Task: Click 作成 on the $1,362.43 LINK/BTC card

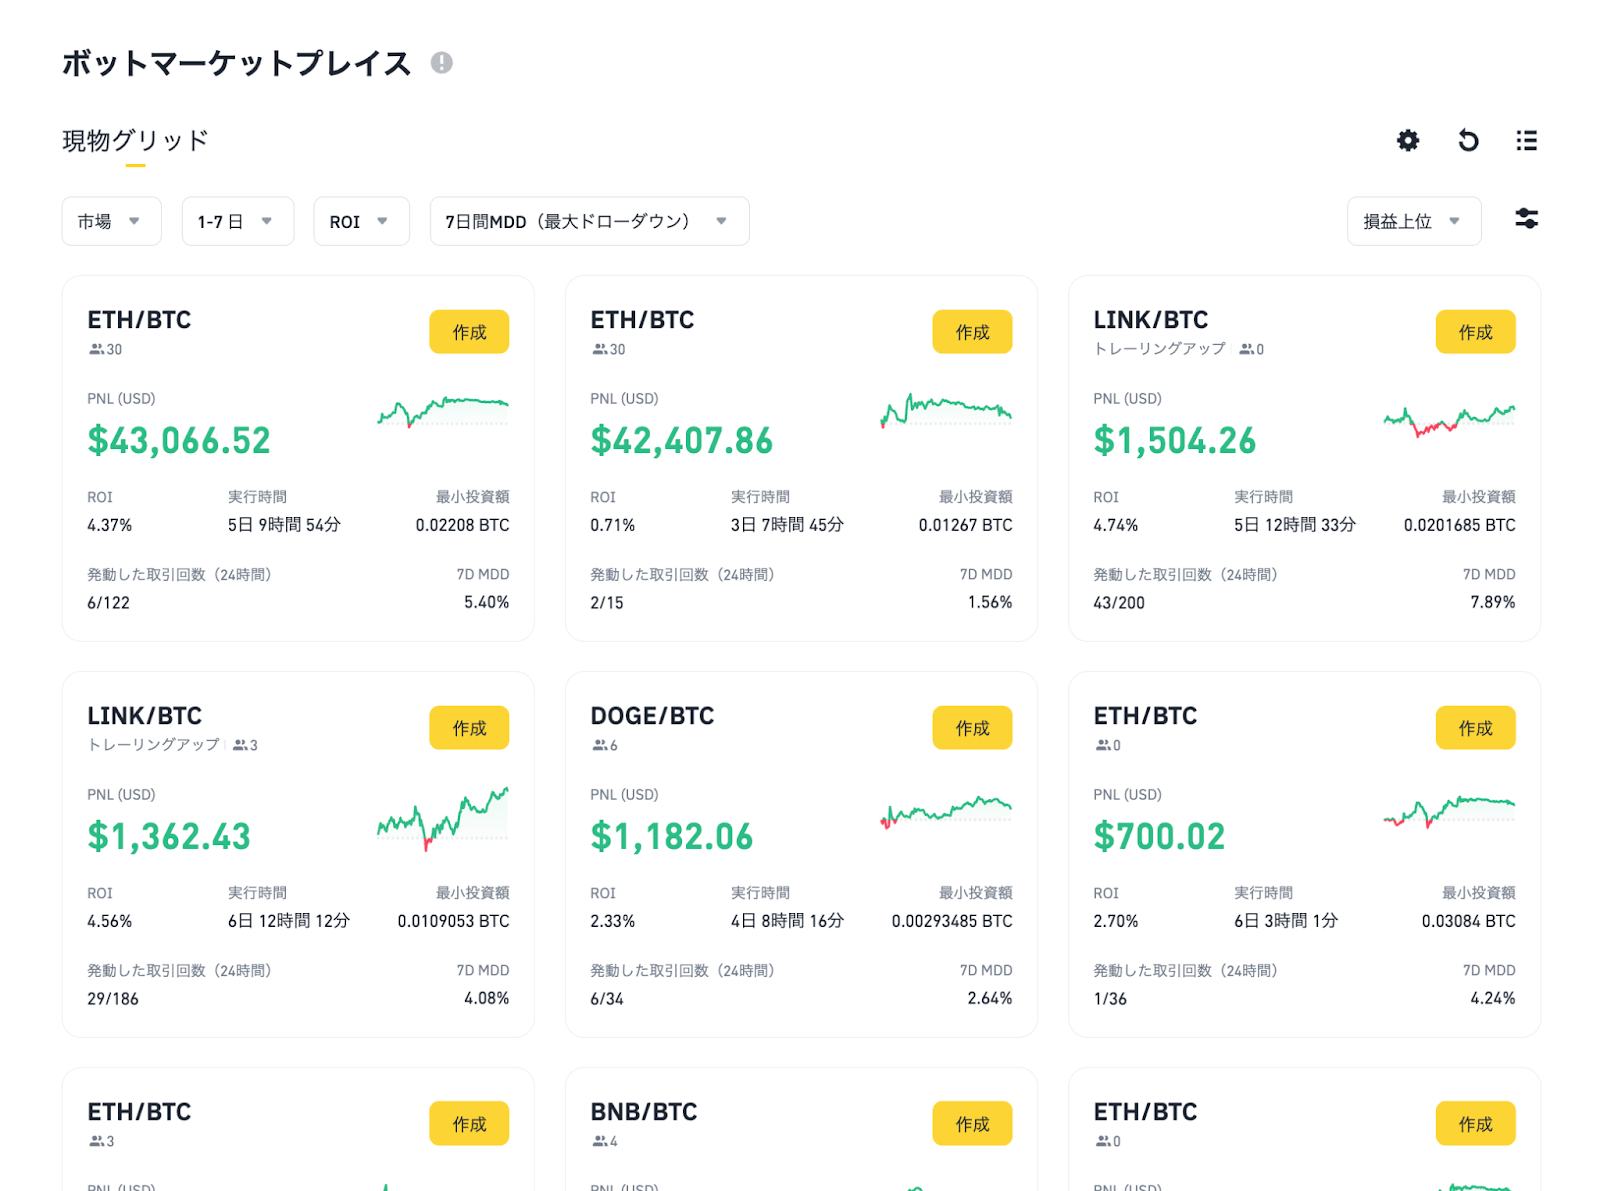Action: click(469, 728)
